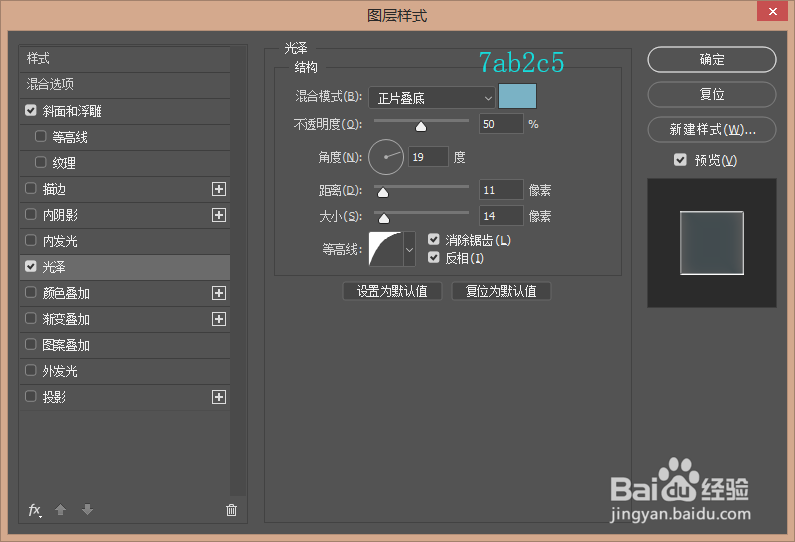Check the 颜色叠加 checkbox
795x542 pixels.
[31, 293]
